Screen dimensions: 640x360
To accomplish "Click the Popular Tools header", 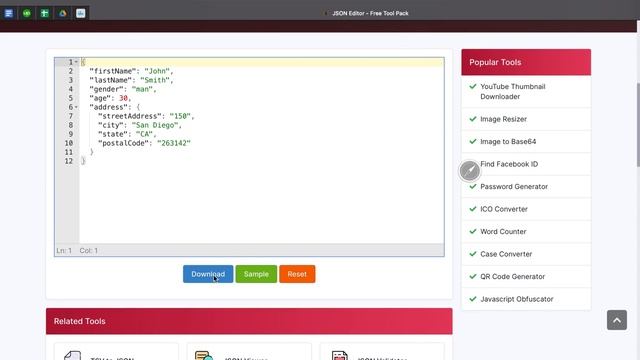I will click(526, 62).
